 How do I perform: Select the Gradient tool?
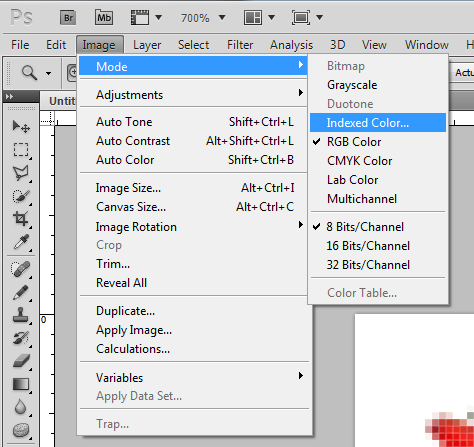point(21,384)
